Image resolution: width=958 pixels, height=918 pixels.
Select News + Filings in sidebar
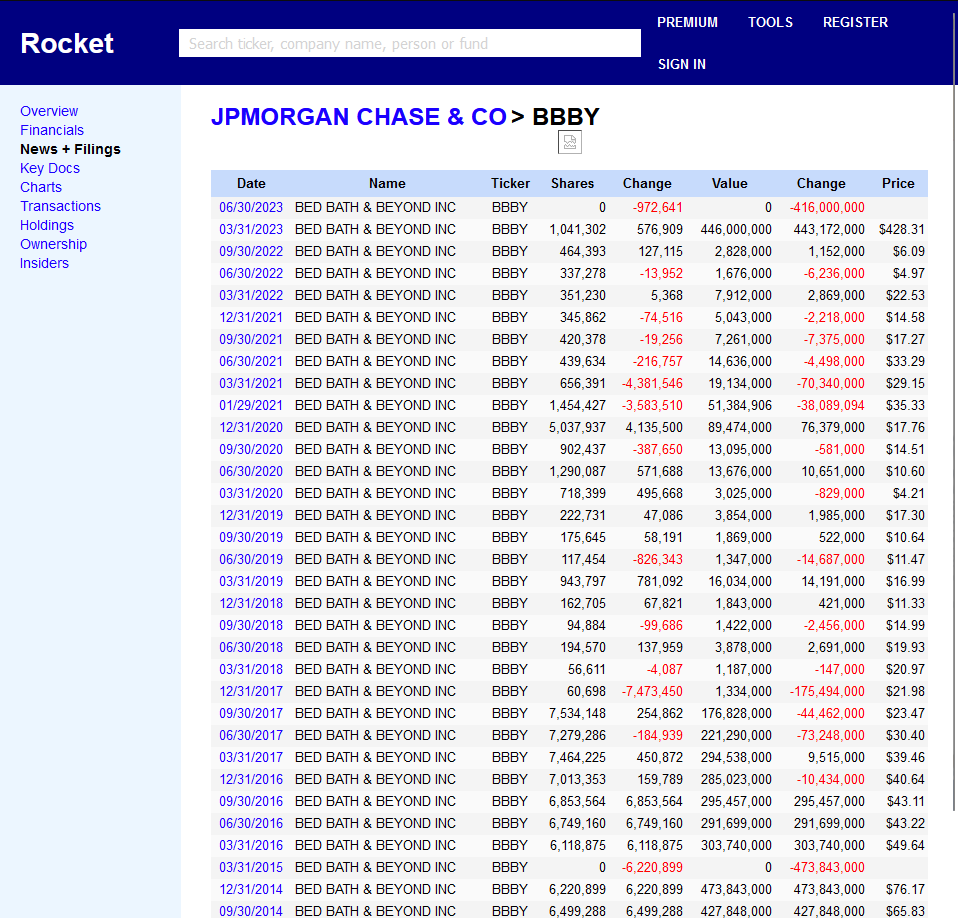[70, 149]
